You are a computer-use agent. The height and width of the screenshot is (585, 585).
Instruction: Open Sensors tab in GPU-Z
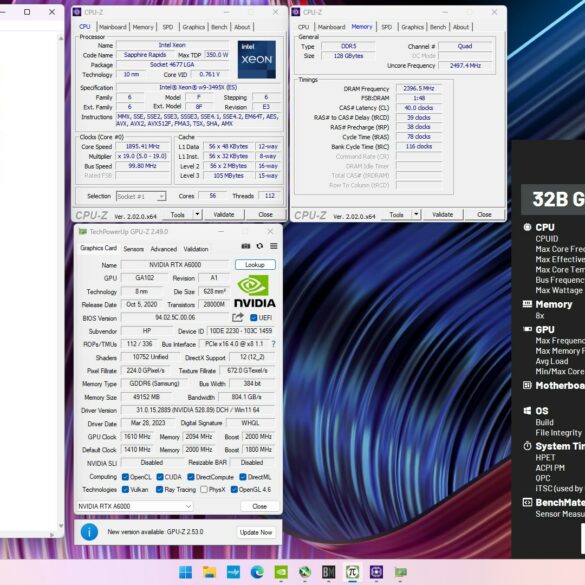(134, 249)
